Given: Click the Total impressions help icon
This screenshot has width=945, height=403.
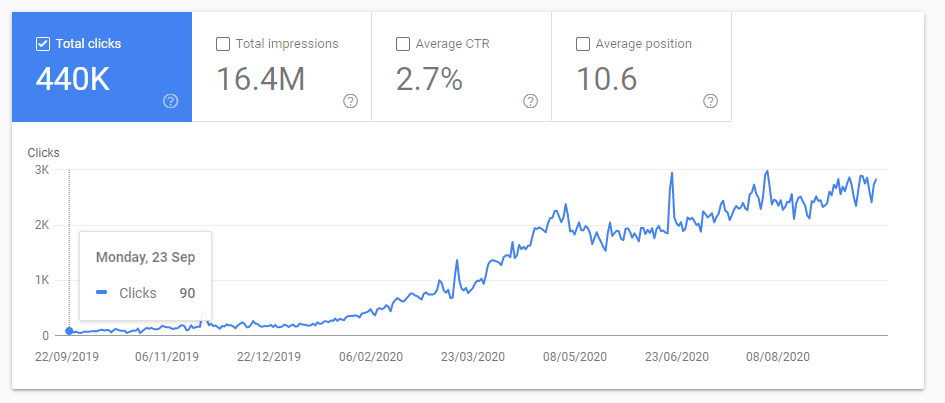Looking at the screenshot, I should point(350,101).
